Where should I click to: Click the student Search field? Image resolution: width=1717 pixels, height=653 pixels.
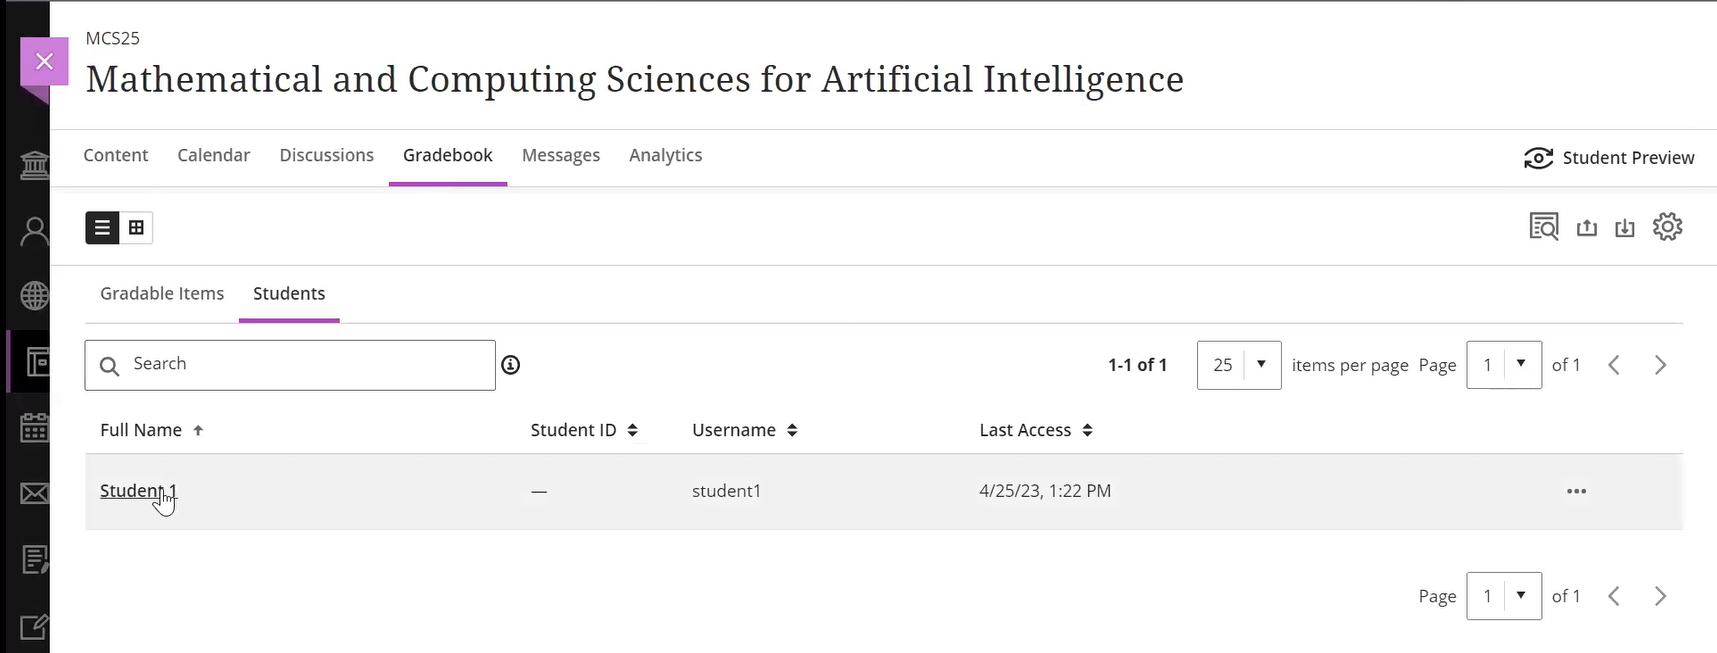290,365
